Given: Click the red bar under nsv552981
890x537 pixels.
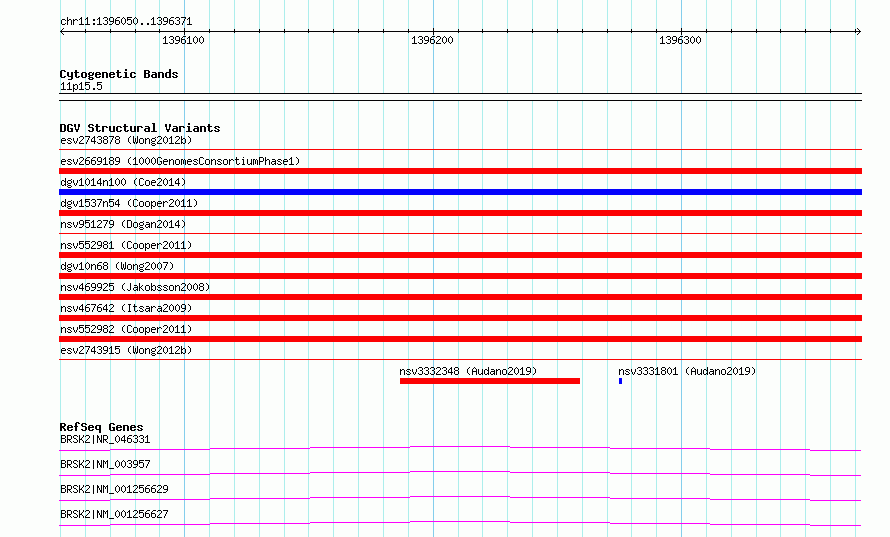Looking at the screenshot, I should pyautogui.click(x=460, y=255).
